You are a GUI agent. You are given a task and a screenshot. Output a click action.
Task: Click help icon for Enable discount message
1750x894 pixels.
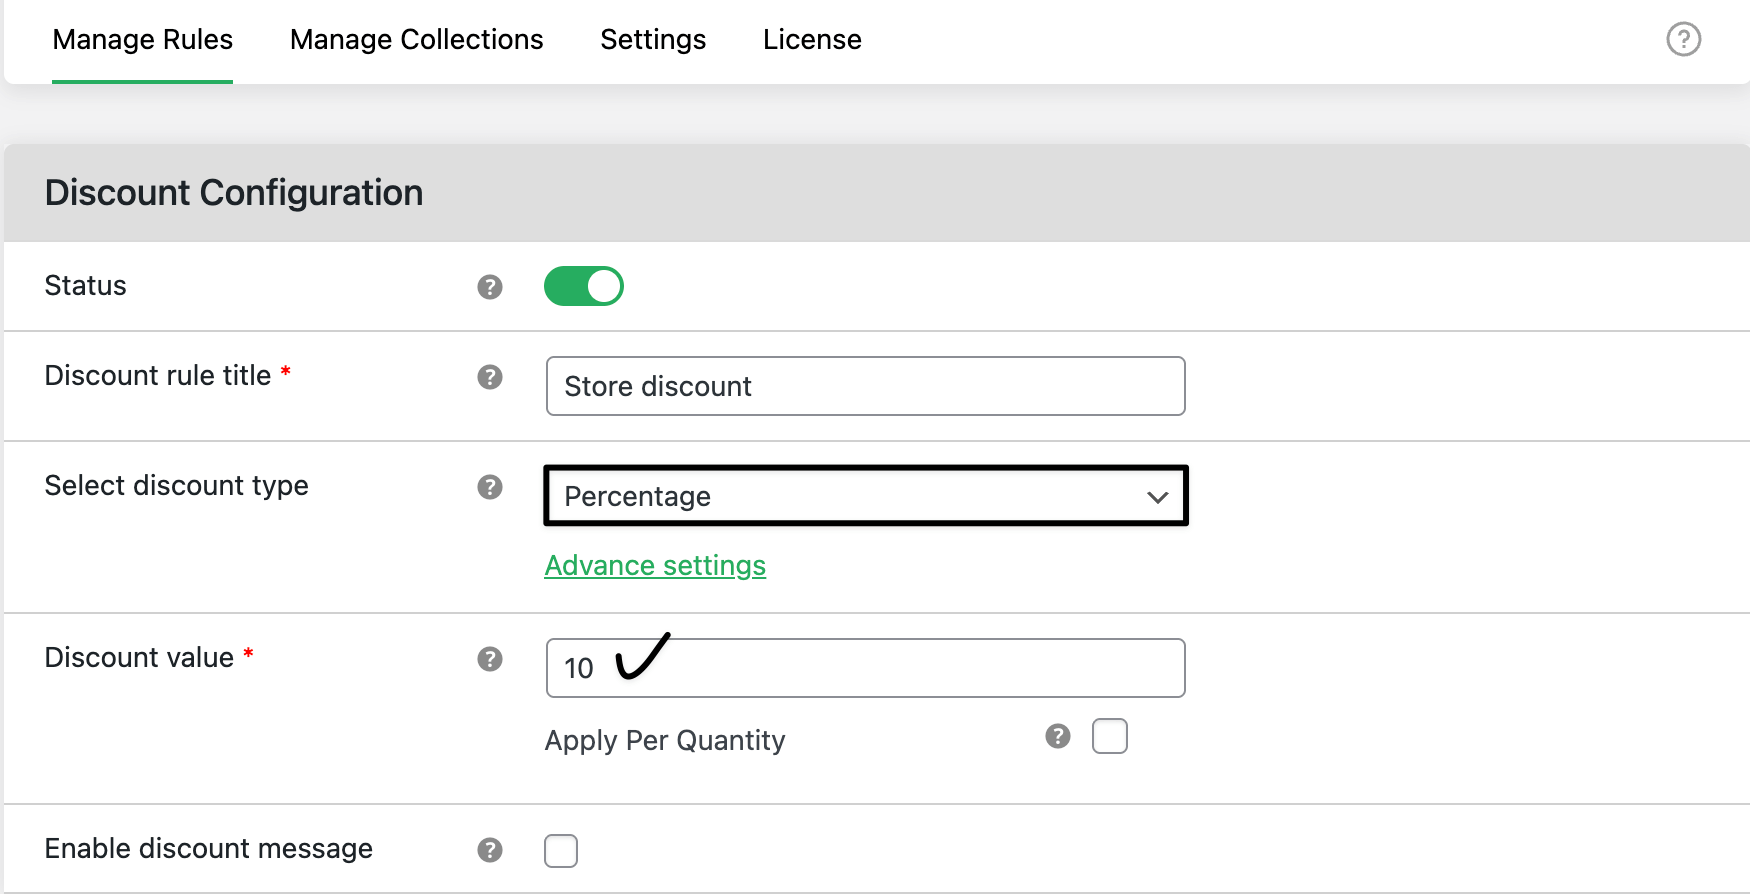489,850
